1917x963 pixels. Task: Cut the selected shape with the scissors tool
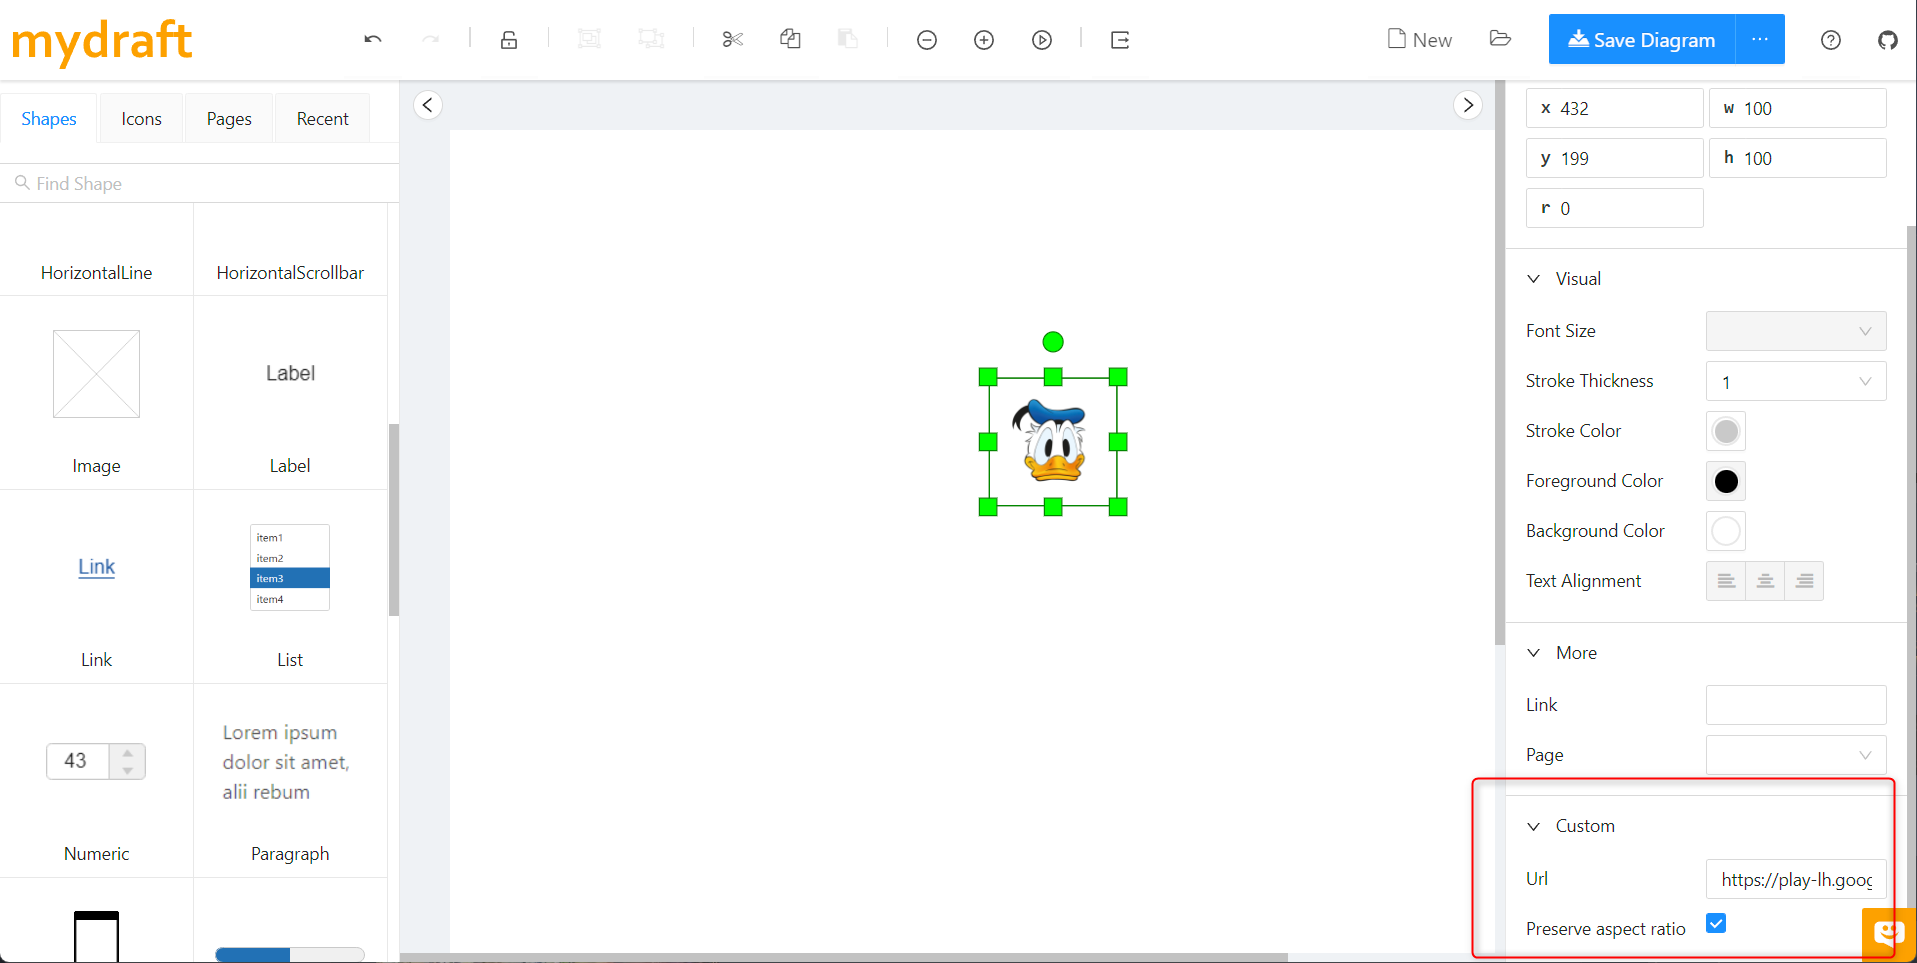(731, 39)
